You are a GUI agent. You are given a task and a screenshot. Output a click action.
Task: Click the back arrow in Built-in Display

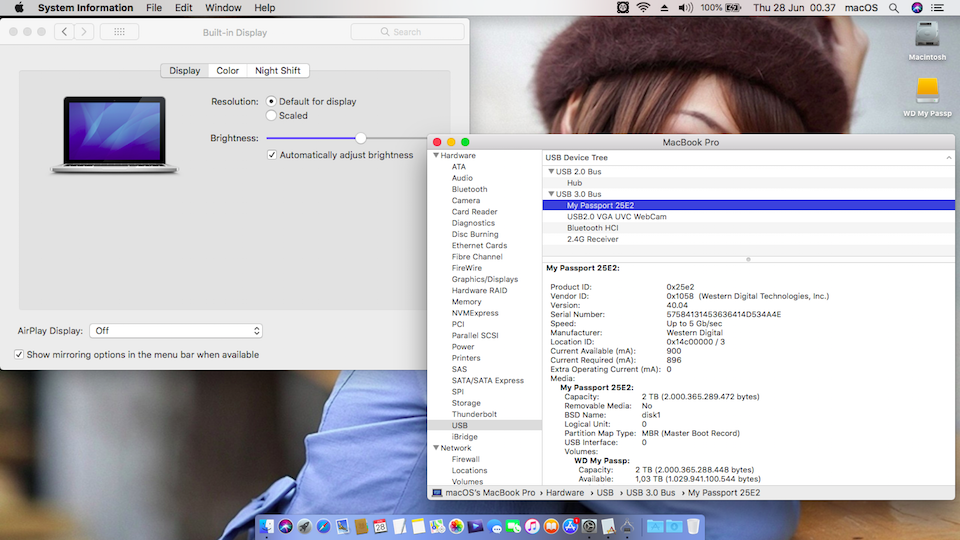pyautogui.click(x=65, y=32)
